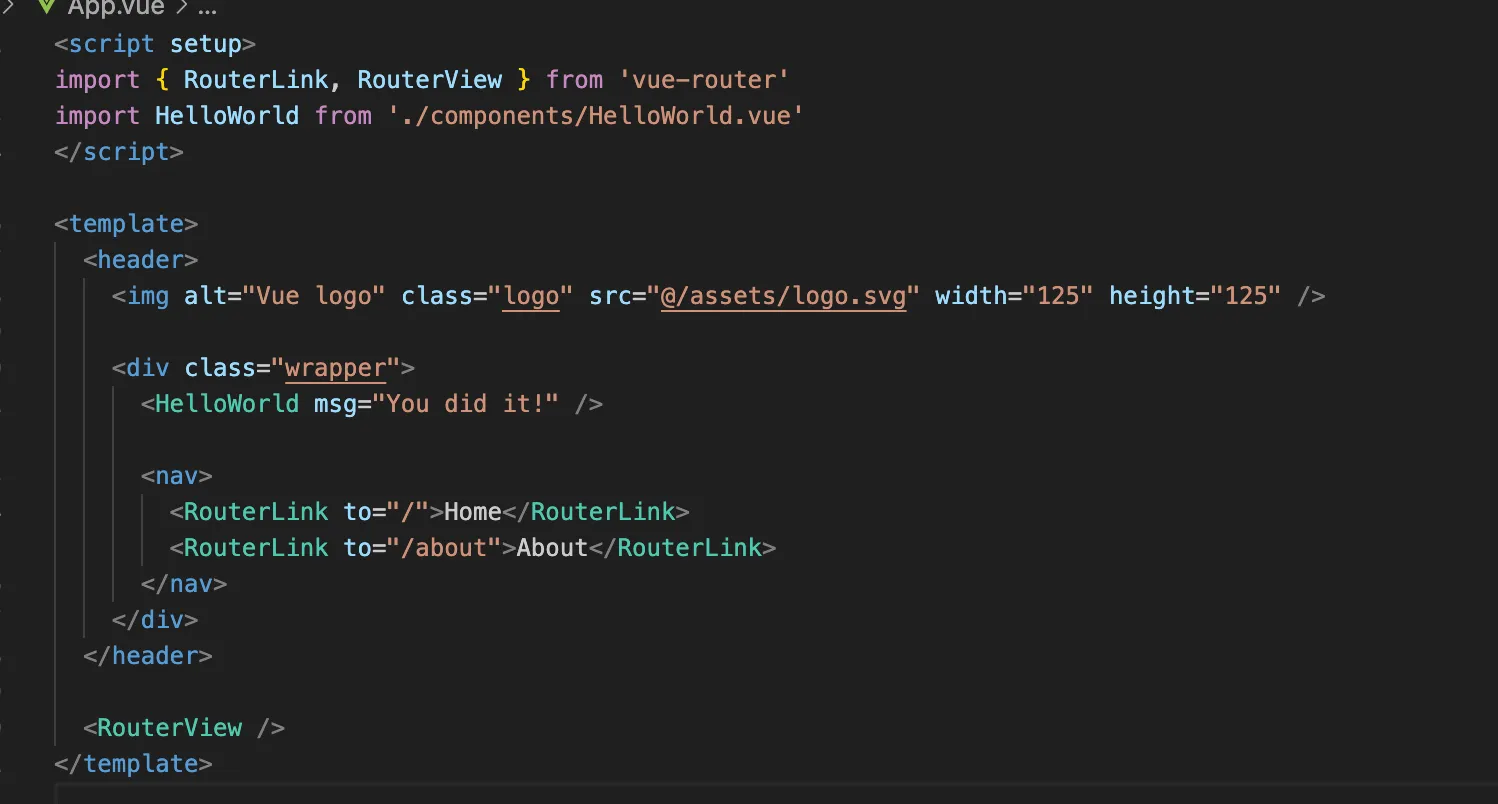Click the closing </div> tag
1498x804 pixels.
[155, 620]
